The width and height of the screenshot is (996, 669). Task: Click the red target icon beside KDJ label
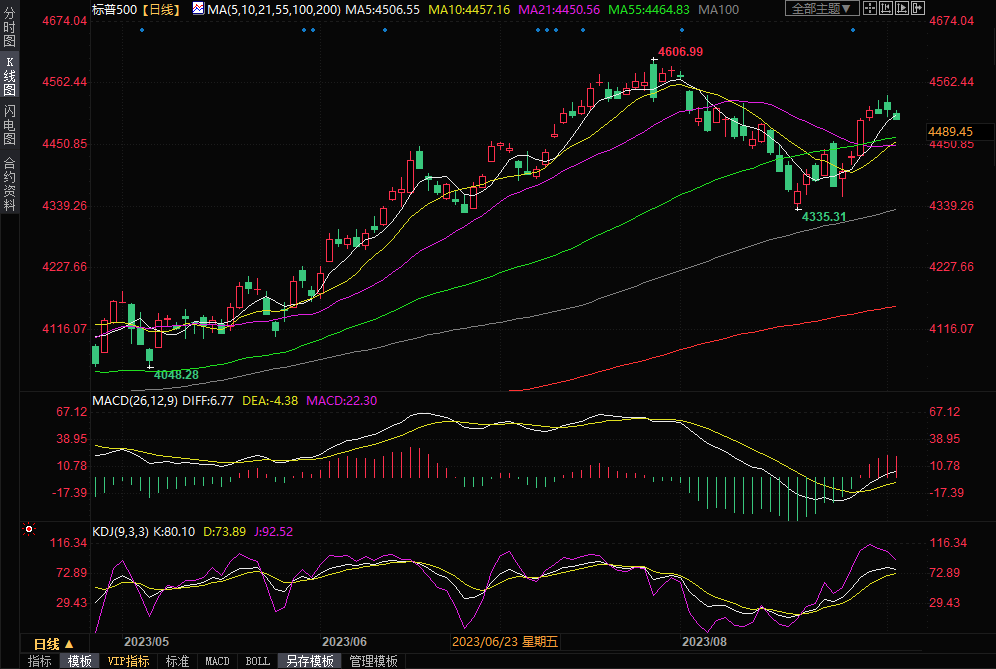[x=29, y=529]
